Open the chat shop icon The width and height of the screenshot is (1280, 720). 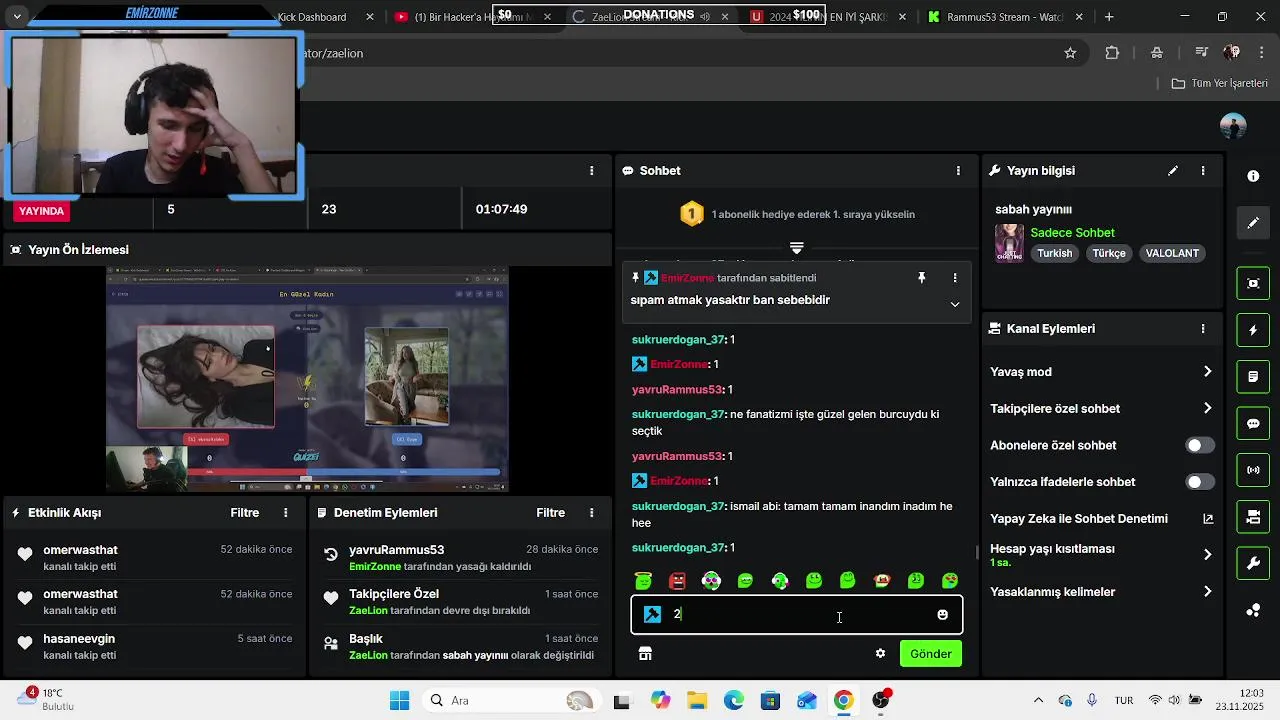click(x=645, y=654)
